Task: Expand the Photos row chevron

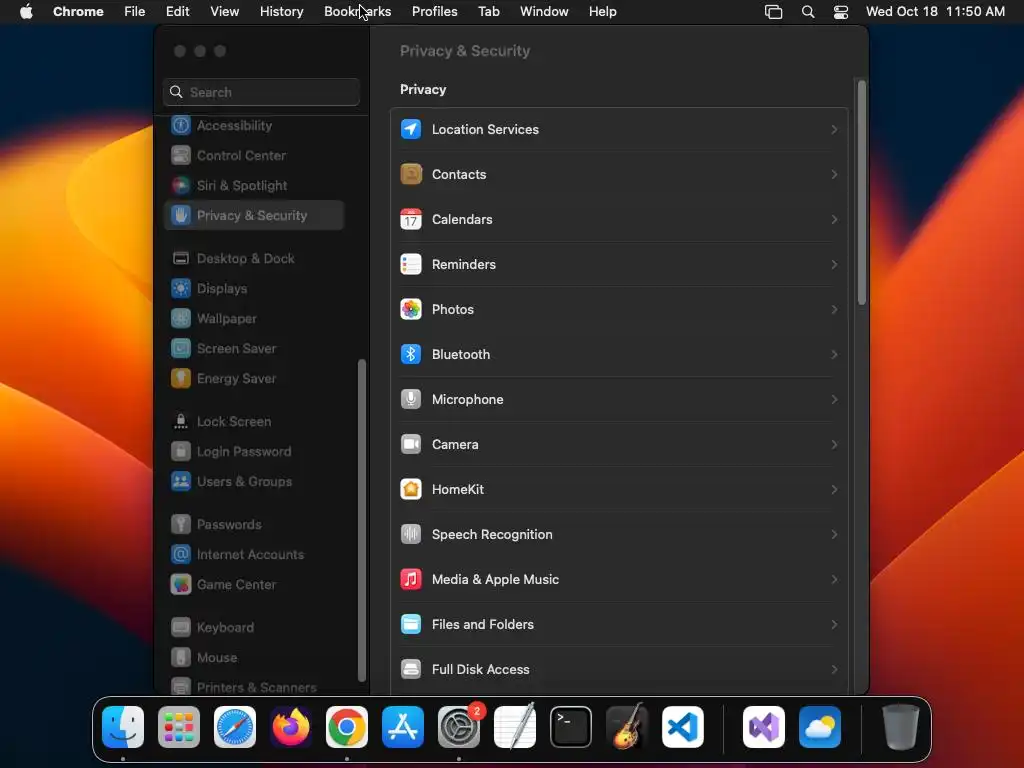Action: tap(834, 310)
